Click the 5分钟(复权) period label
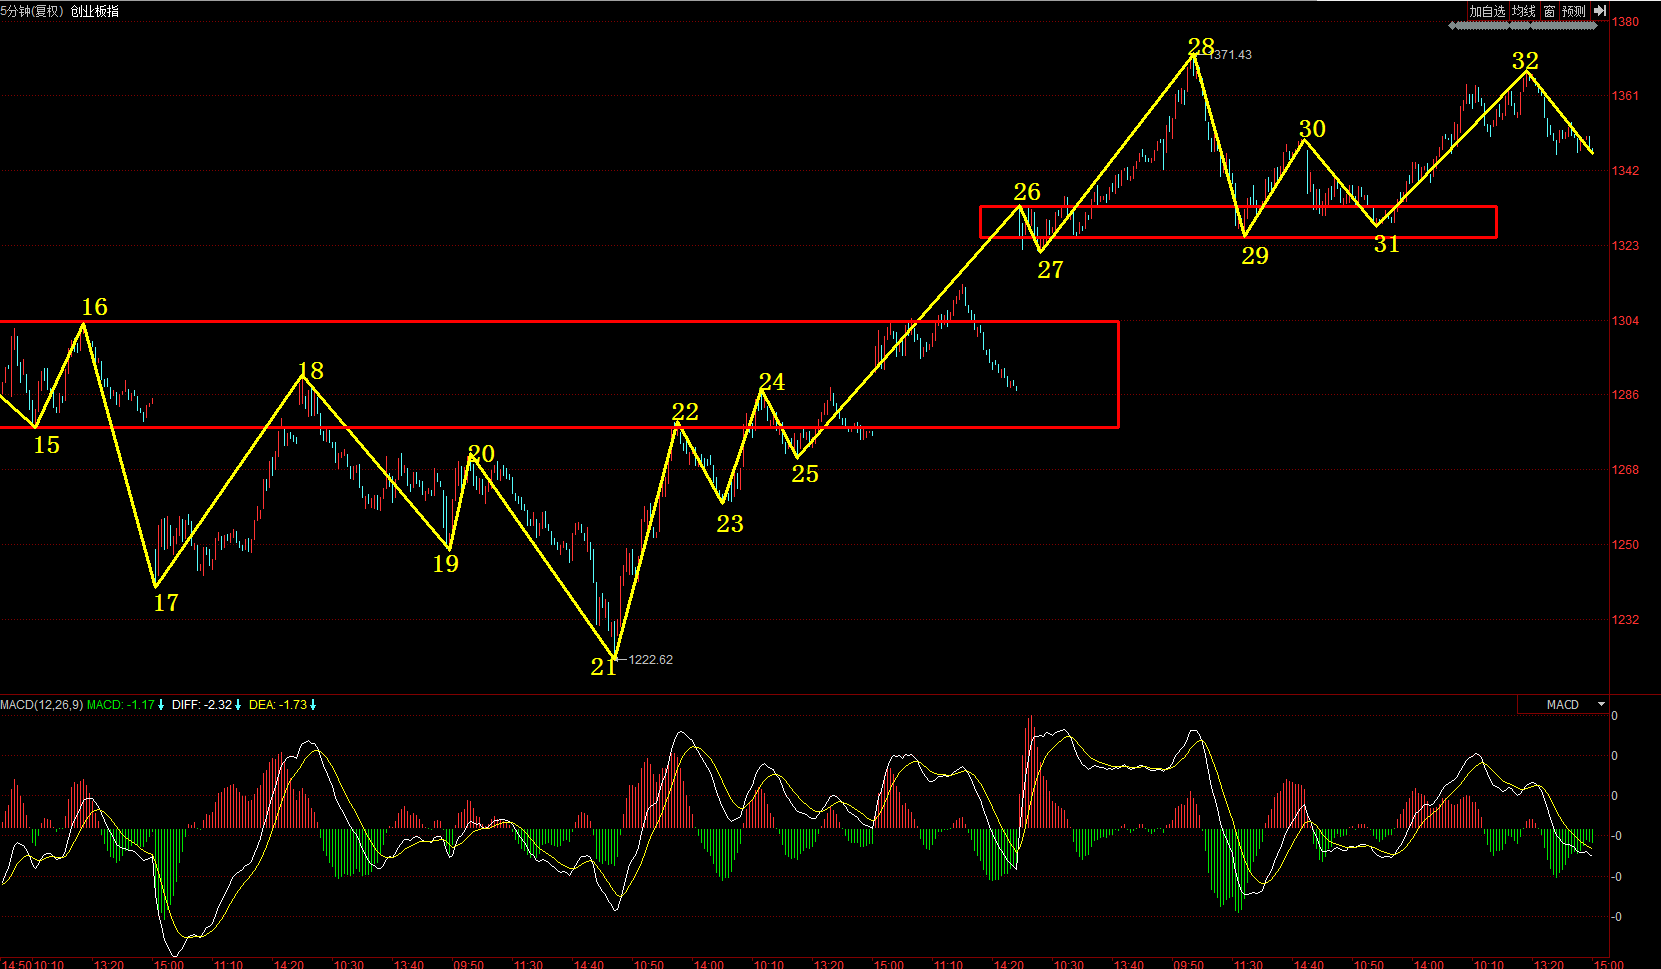The height and width of the screenshot is (969, 1661). (32, 11)
